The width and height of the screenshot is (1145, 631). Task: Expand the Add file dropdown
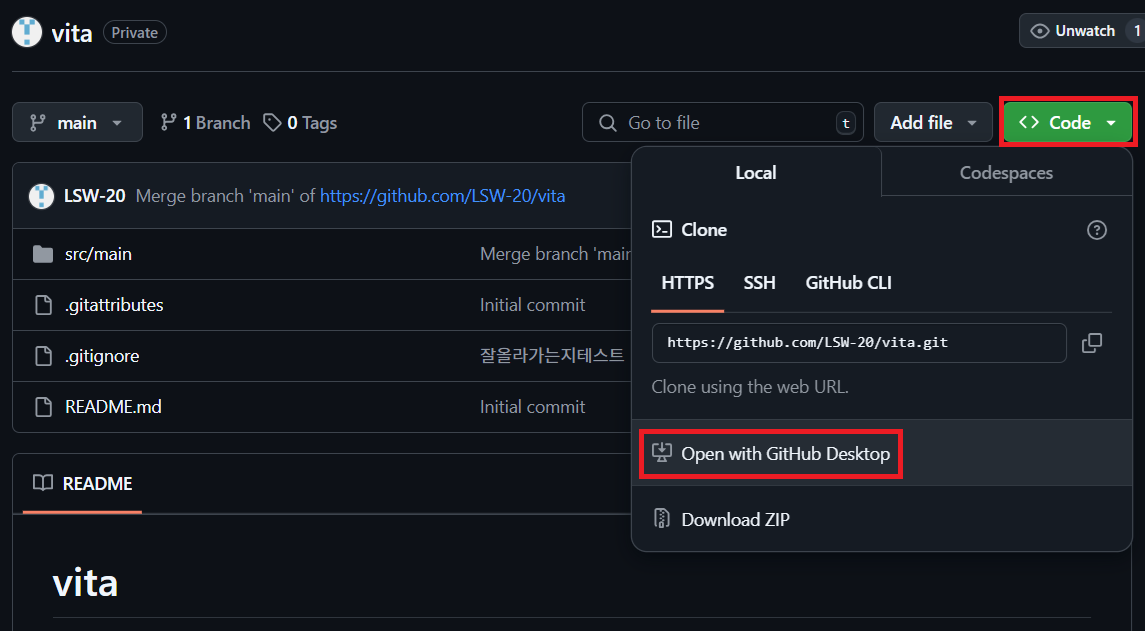coord(933,122)
